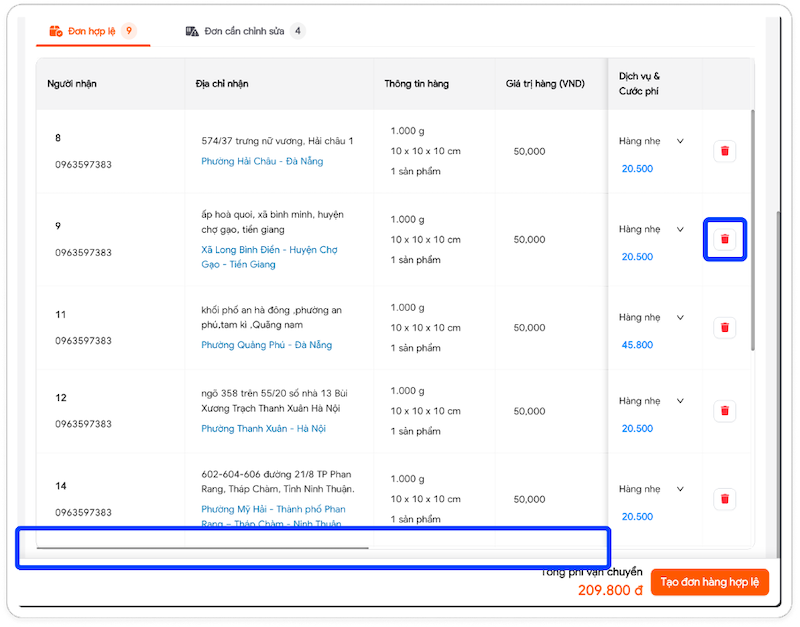Click Phường Hải Châu - Đà Nẵng link
This screenshot has width=800, height=627.
262,161
